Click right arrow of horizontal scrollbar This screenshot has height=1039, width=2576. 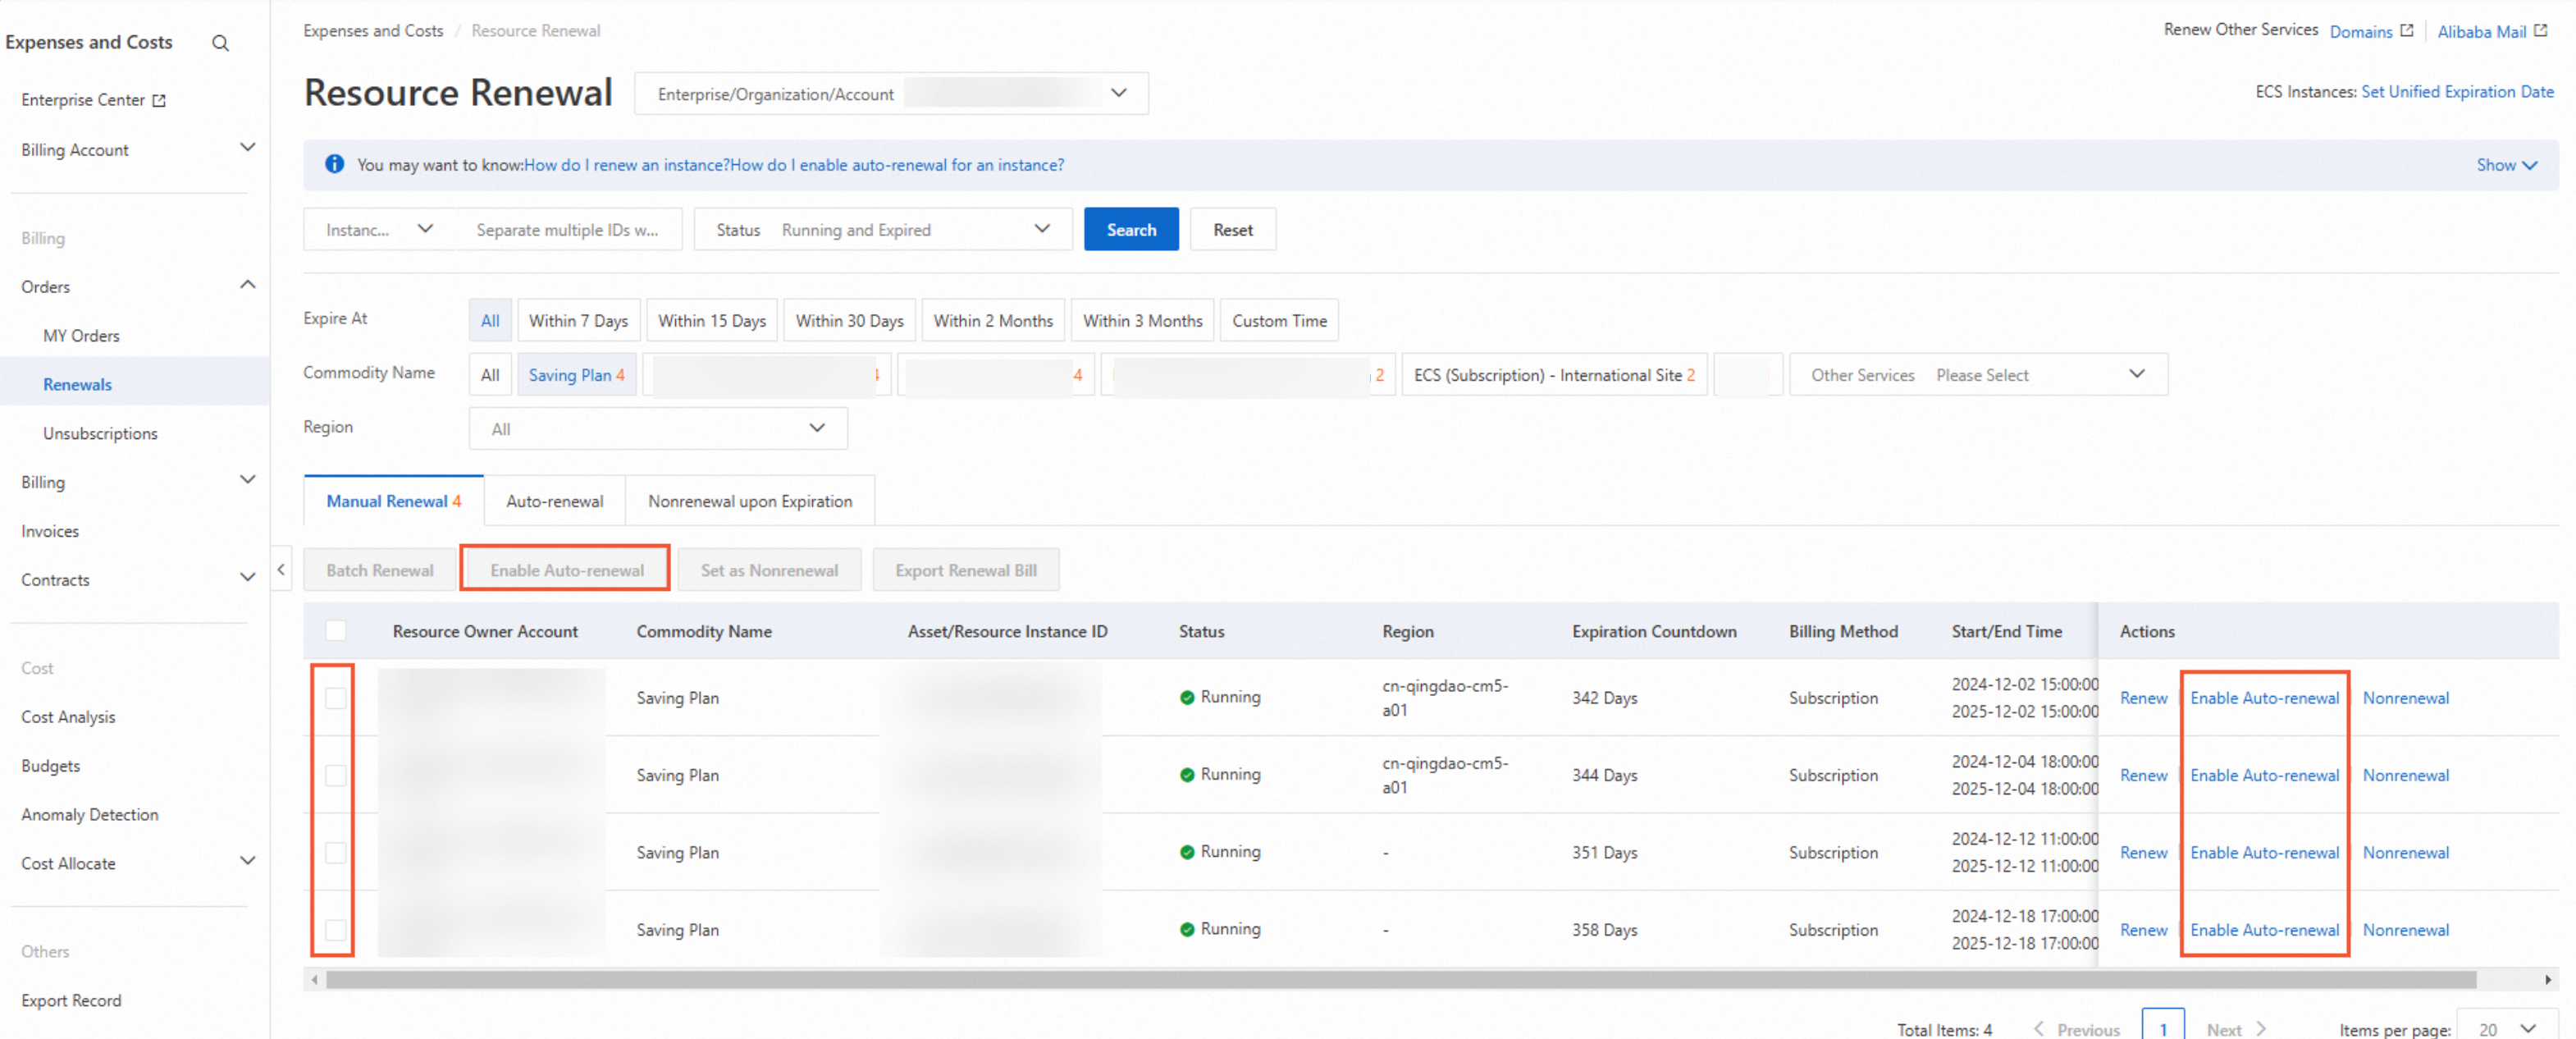(x=2547, y=979)
